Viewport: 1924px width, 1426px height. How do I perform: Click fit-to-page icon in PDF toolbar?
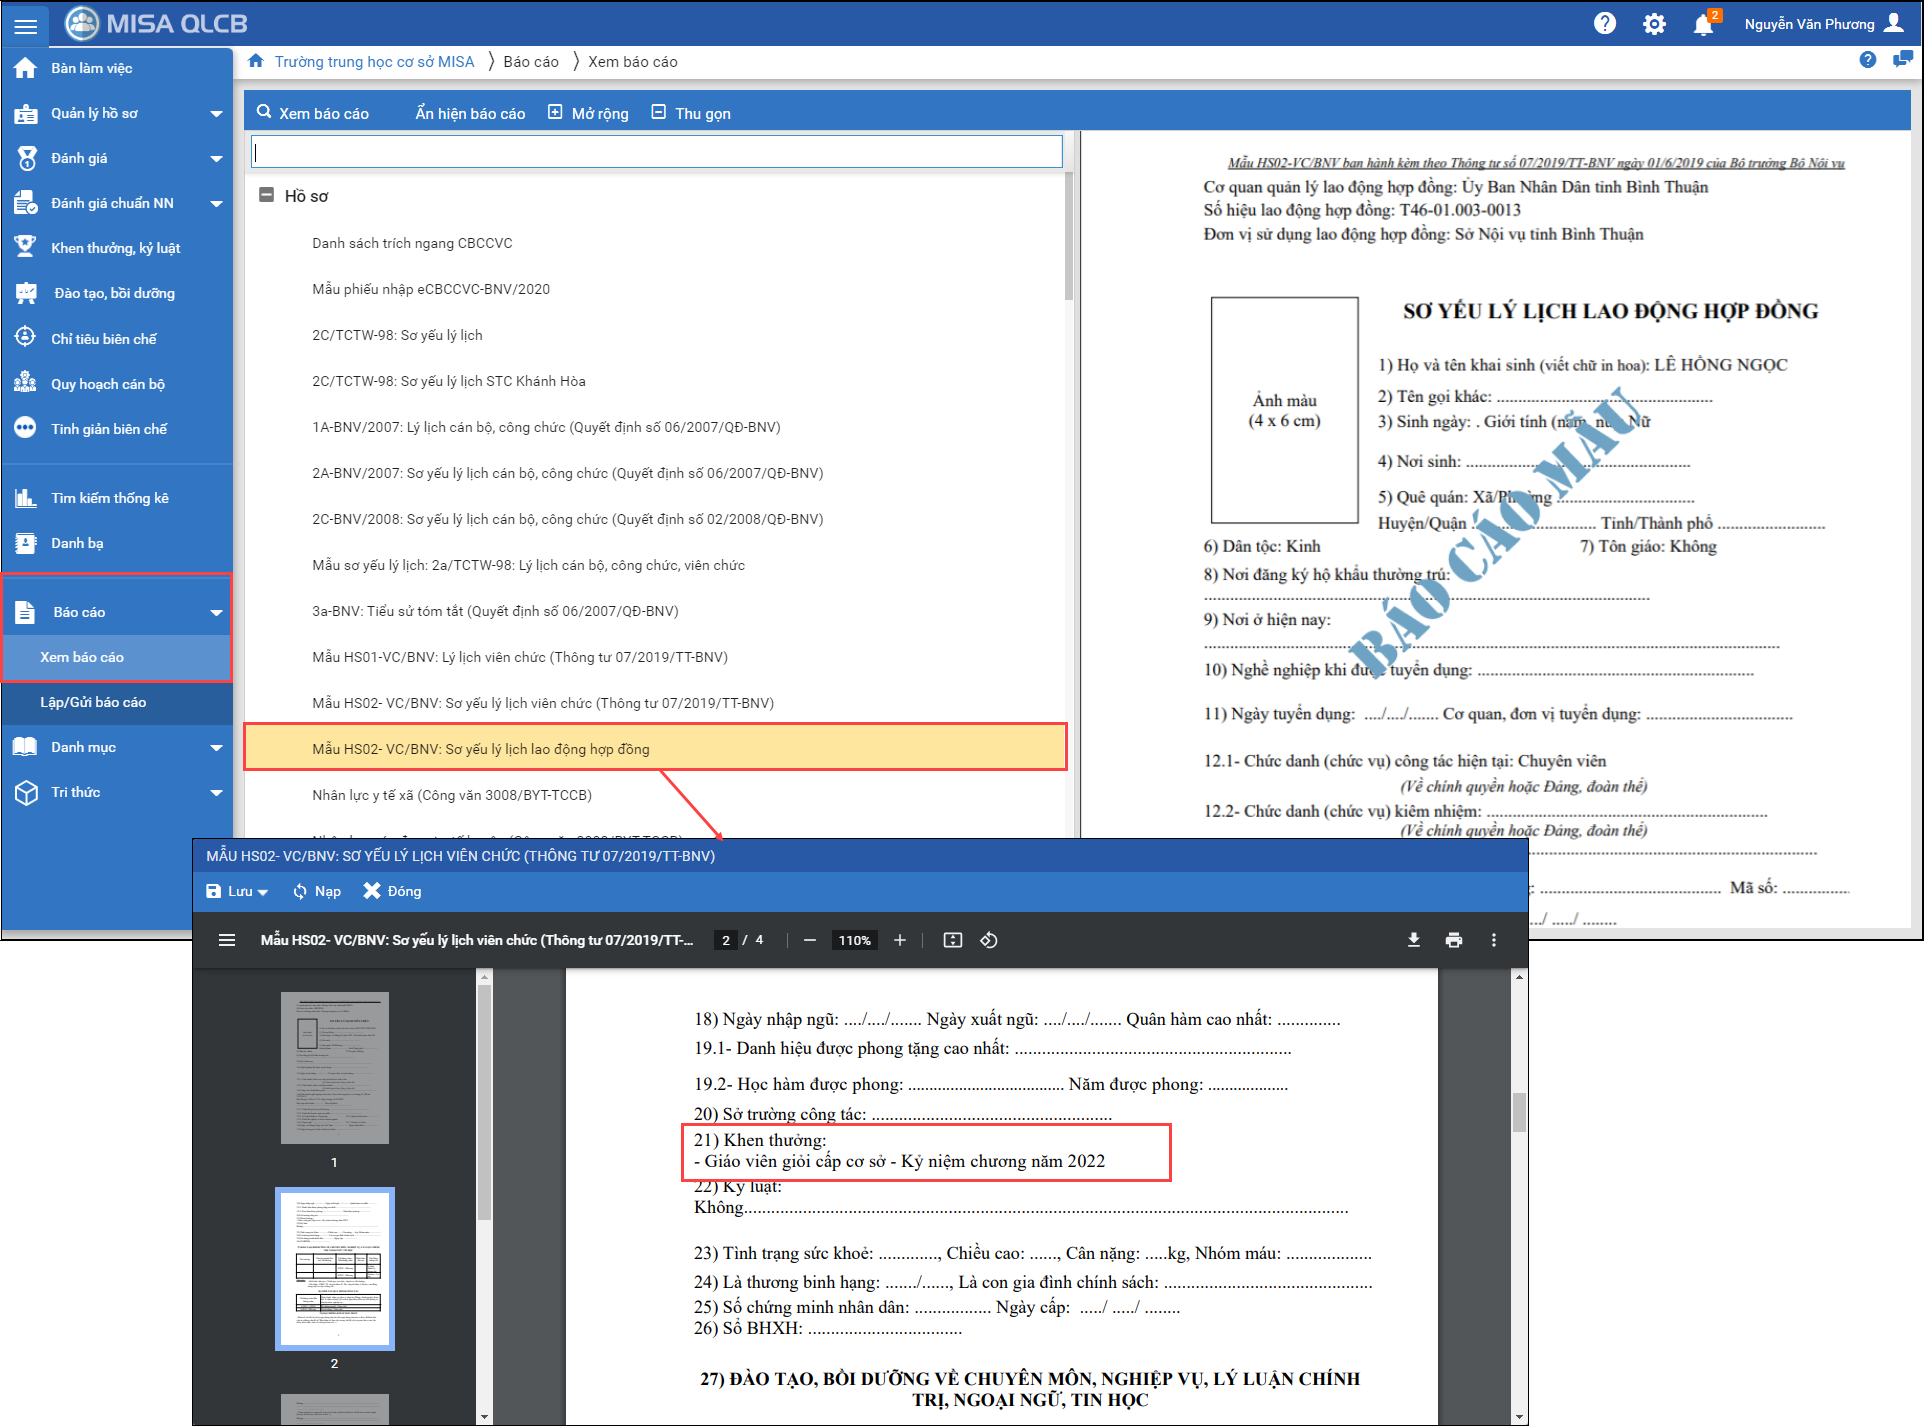(x=952, y=940)
